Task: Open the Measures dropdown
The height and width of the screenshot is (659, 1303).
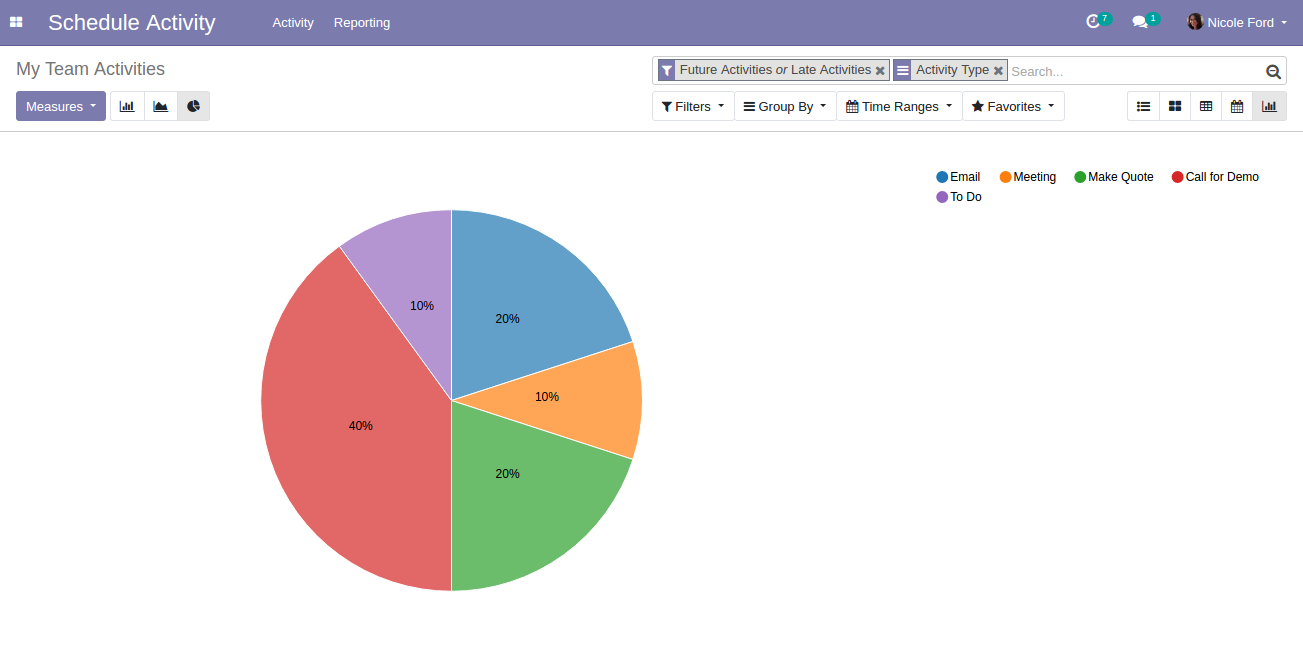Action: click(x=61, y=106)
